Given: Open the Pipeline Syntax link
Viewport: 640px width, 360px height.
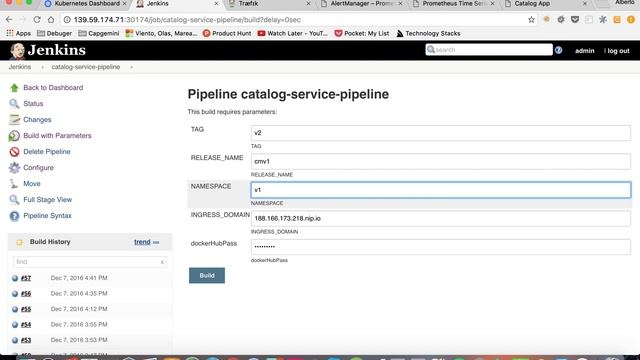Looking at the screenshot, I should [x=47, y=216].
